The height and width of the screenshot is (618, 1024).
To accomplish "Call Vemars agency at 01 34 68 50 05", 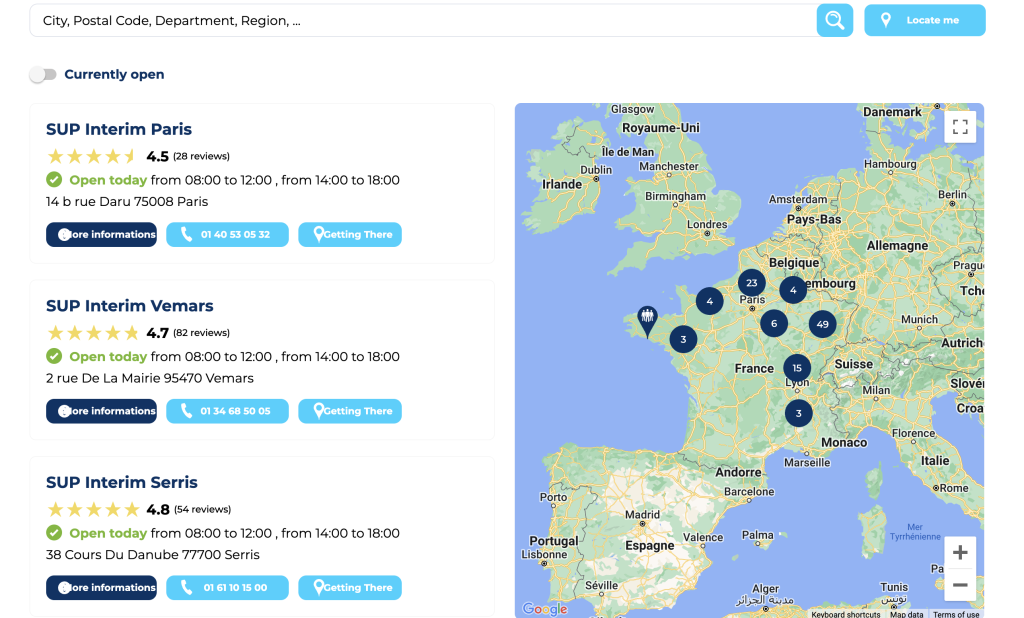I will [x=227, y=411].
